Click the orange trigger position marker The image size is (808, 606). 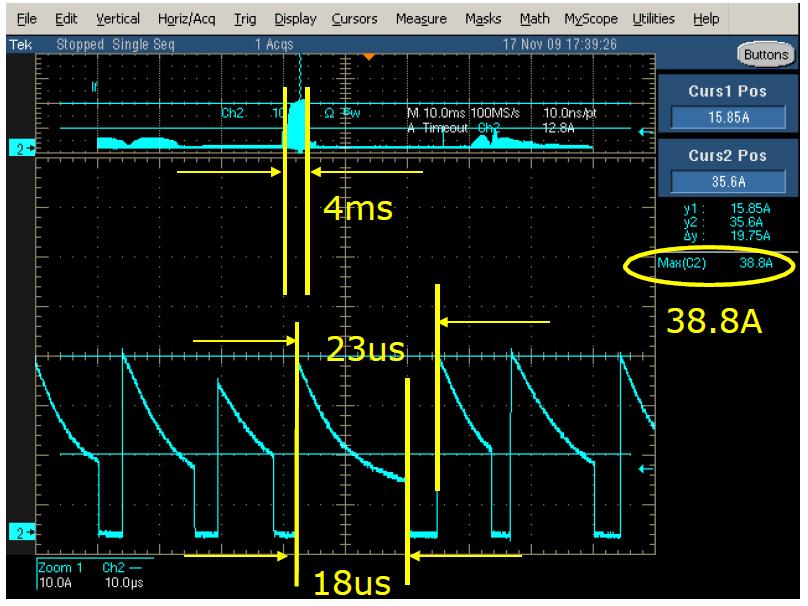tap(369, 56)
